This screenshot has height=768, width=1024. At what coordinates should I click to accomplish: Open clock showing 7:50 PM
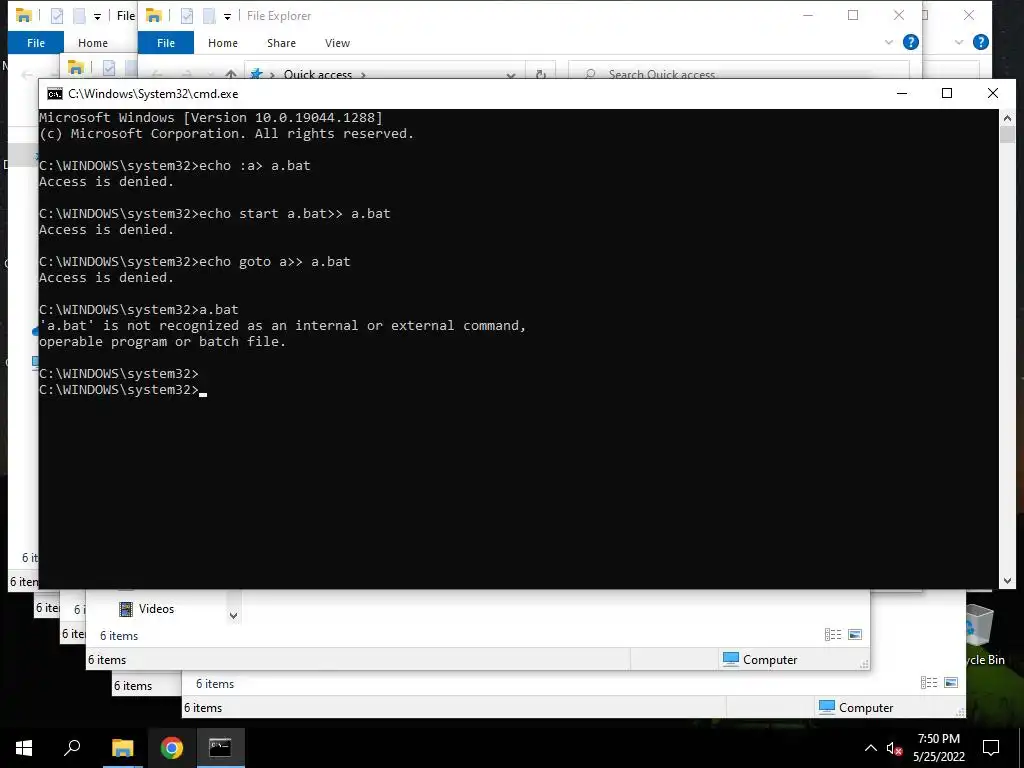pos(938,748)
